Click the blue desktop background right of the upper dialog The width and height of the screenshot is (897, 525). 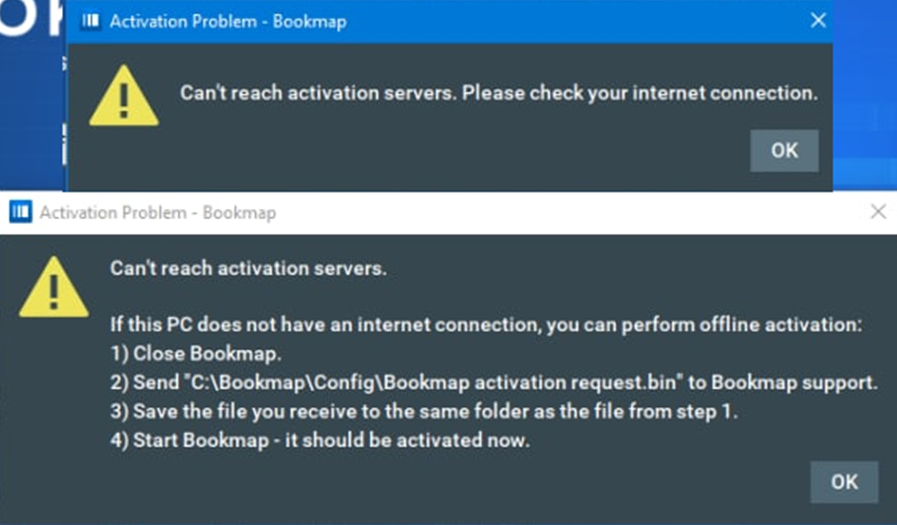[864, 94]
